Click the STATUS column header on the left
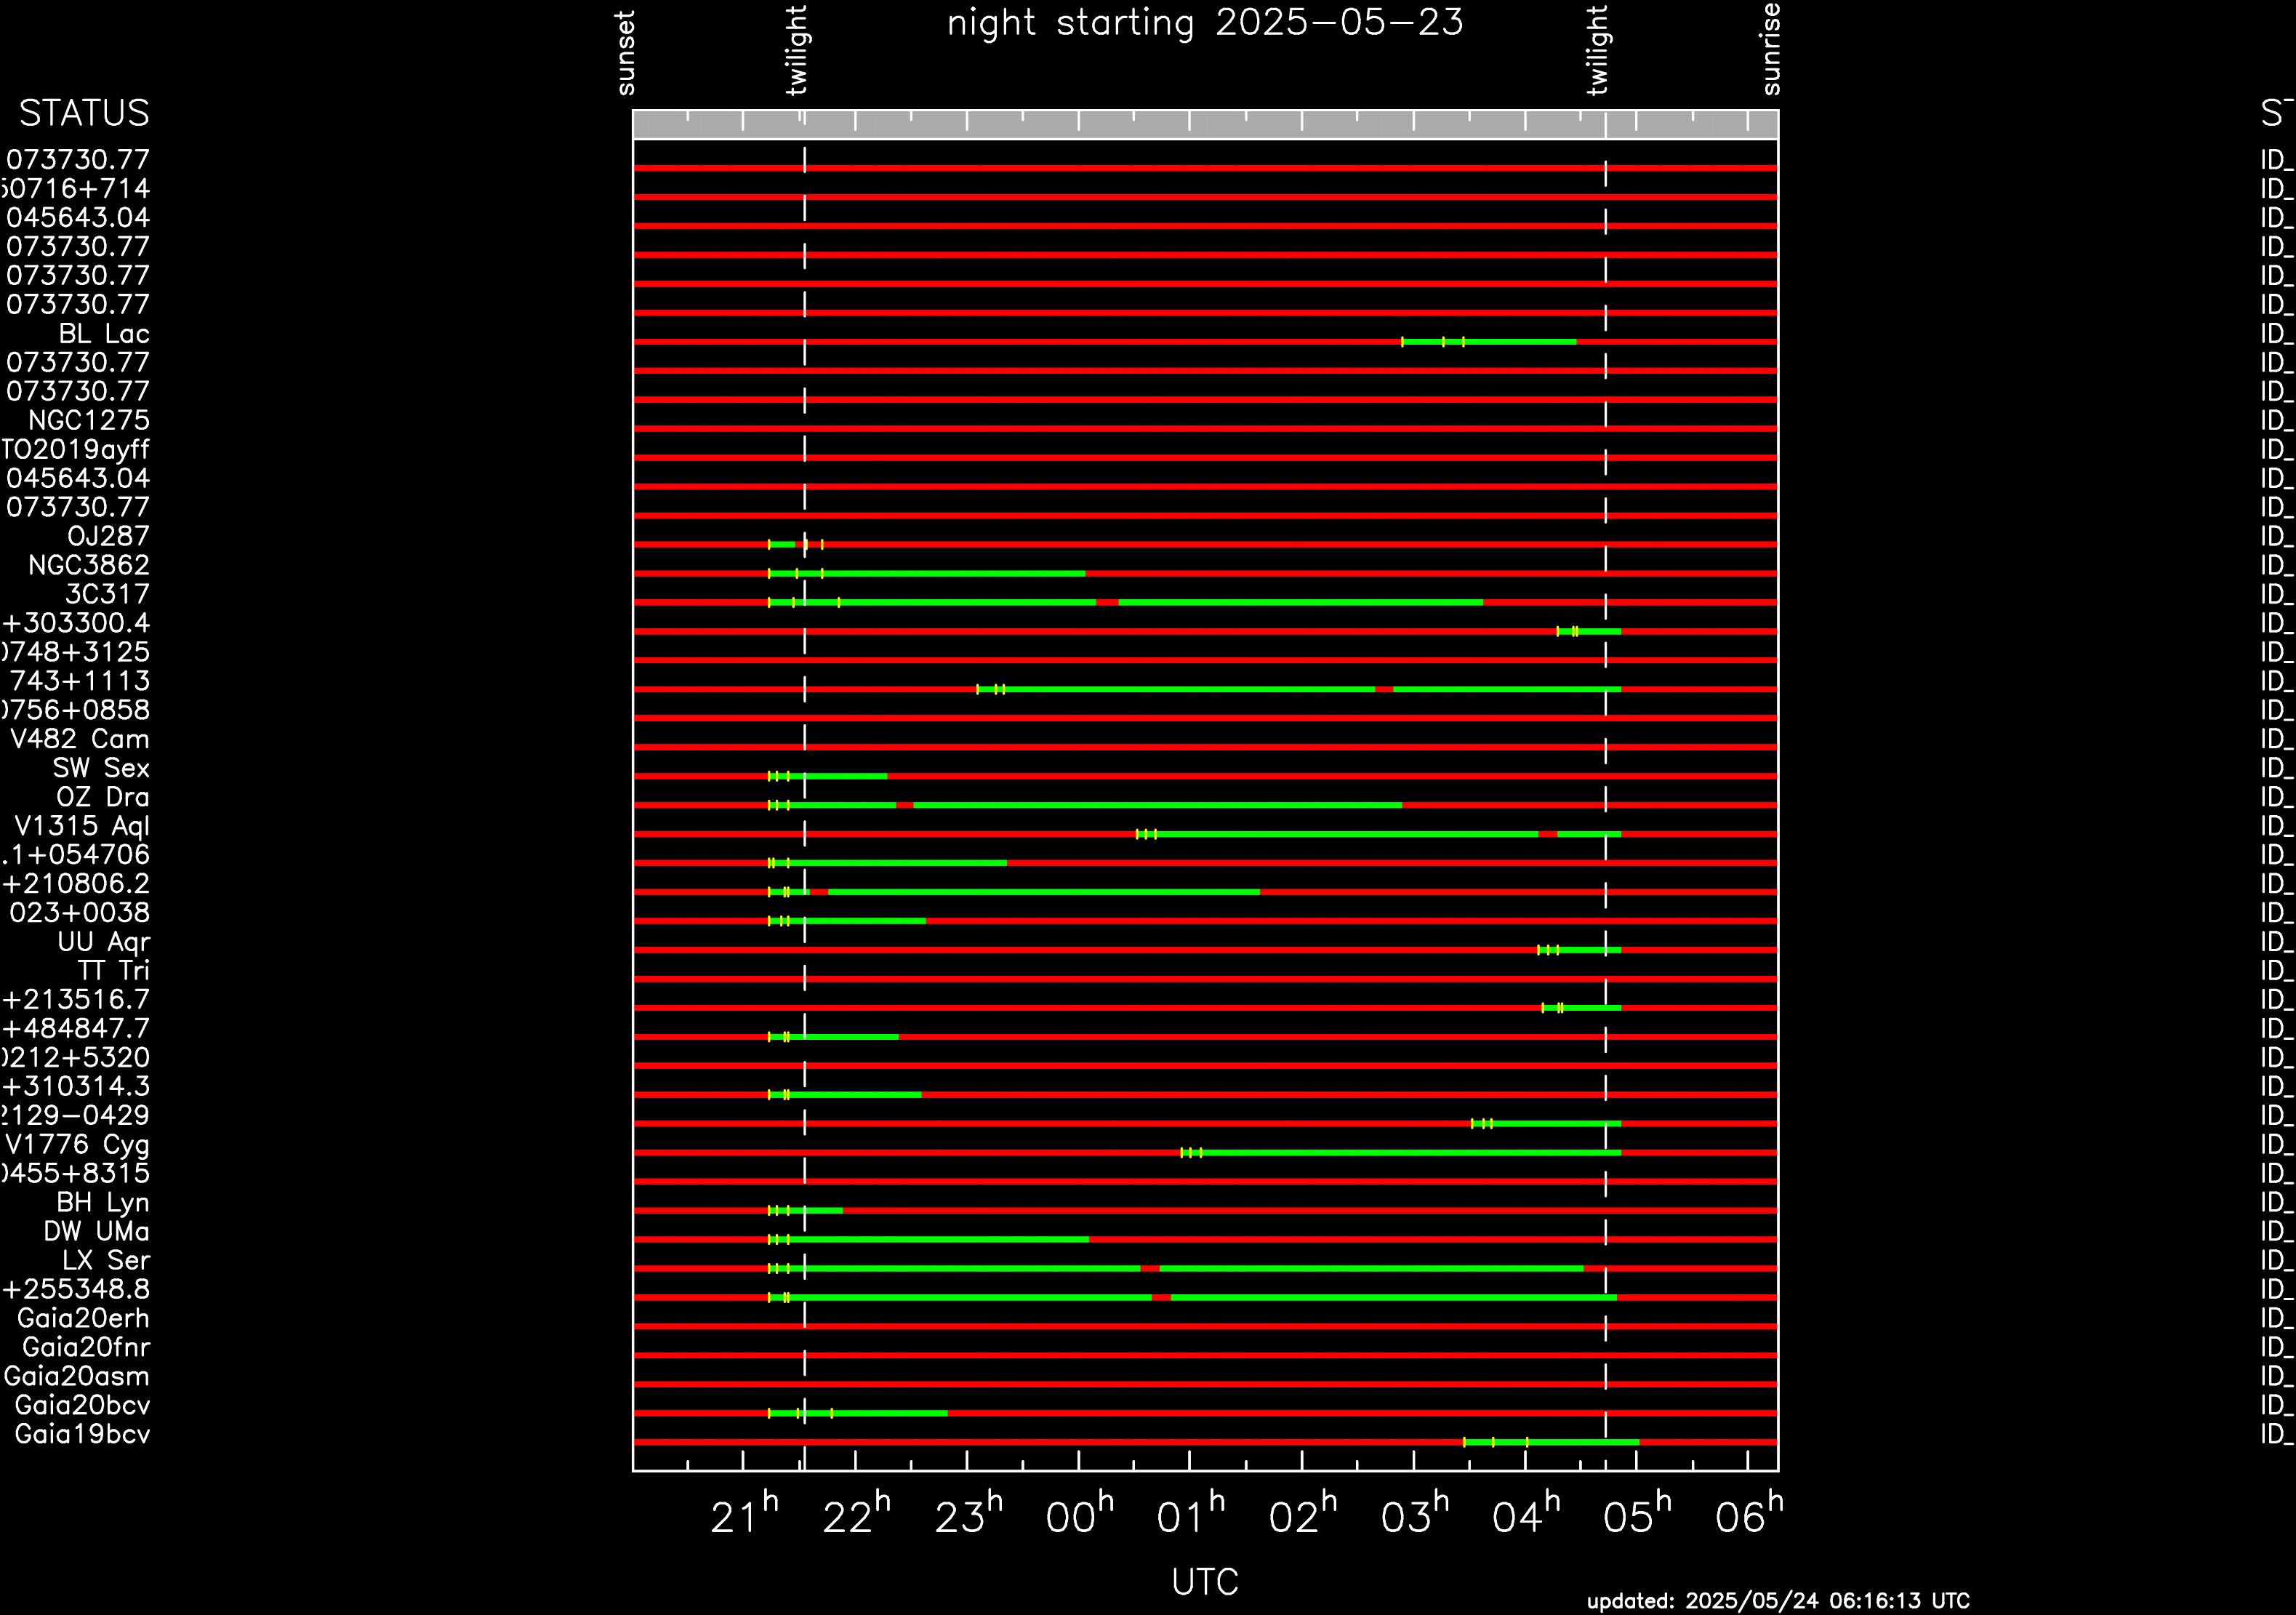This screenshot has width=2296, height=1615. click(x=84, y=113)
